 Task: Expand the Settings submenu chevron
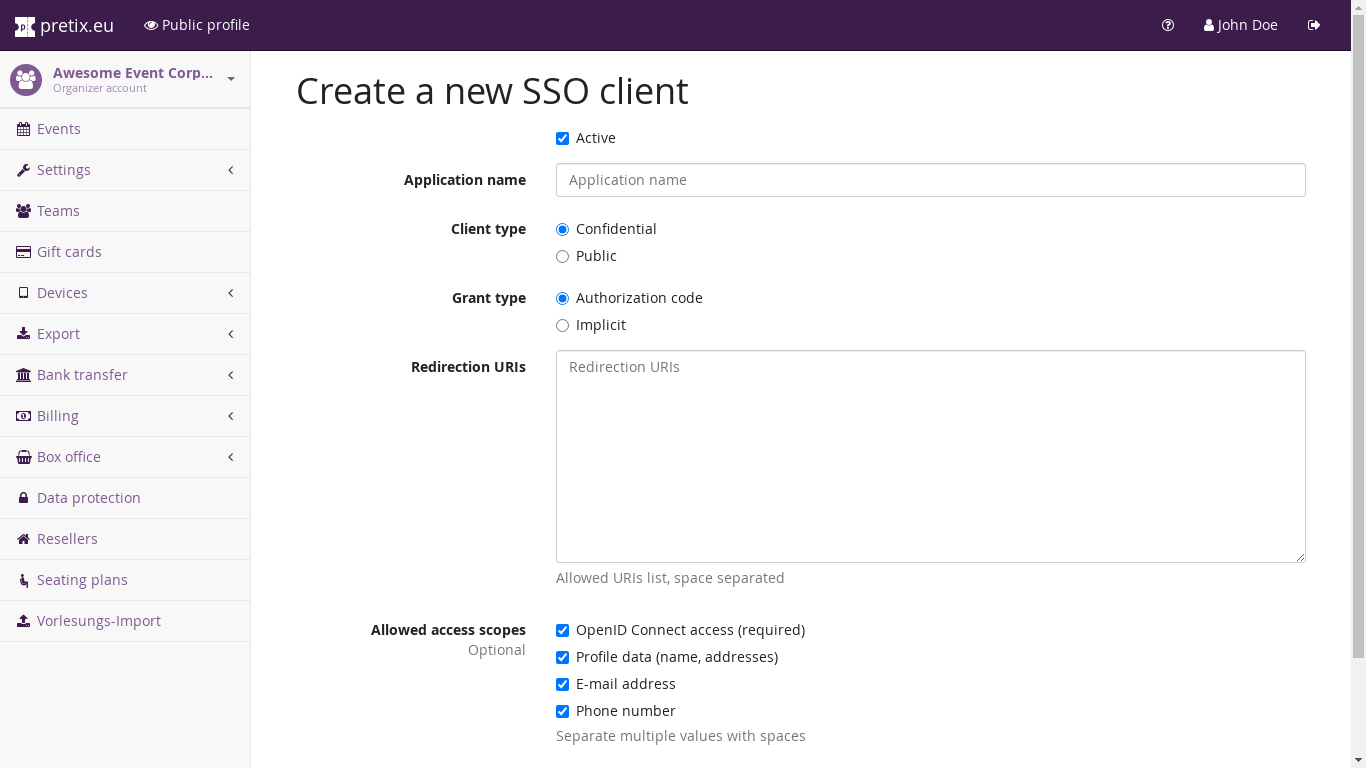point(231,170)
